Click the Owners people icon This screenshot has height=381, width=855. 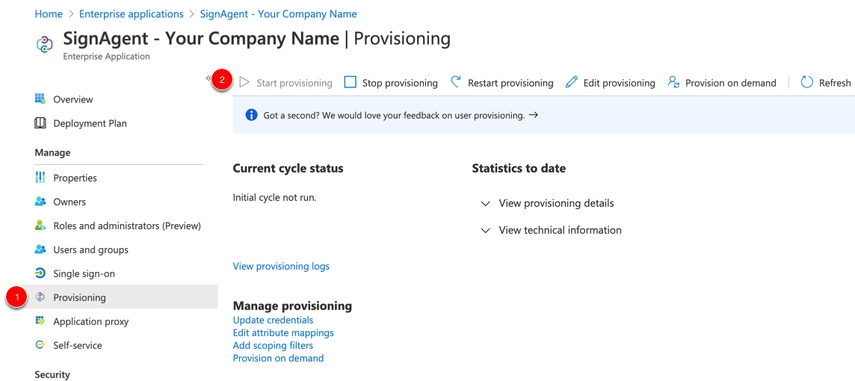[40, 202]
